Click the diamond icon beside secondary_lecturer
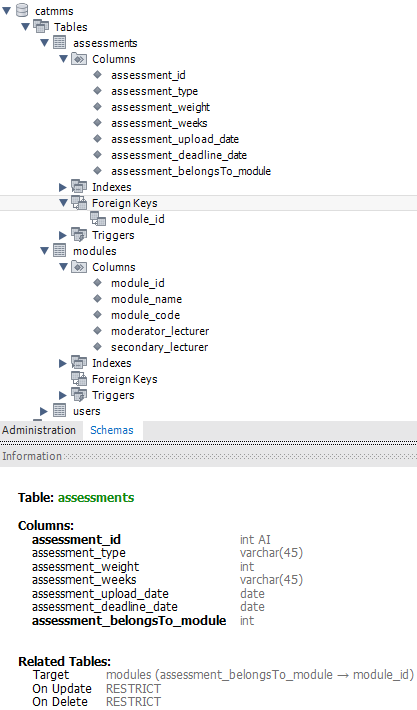 click(x=97, y=346)
